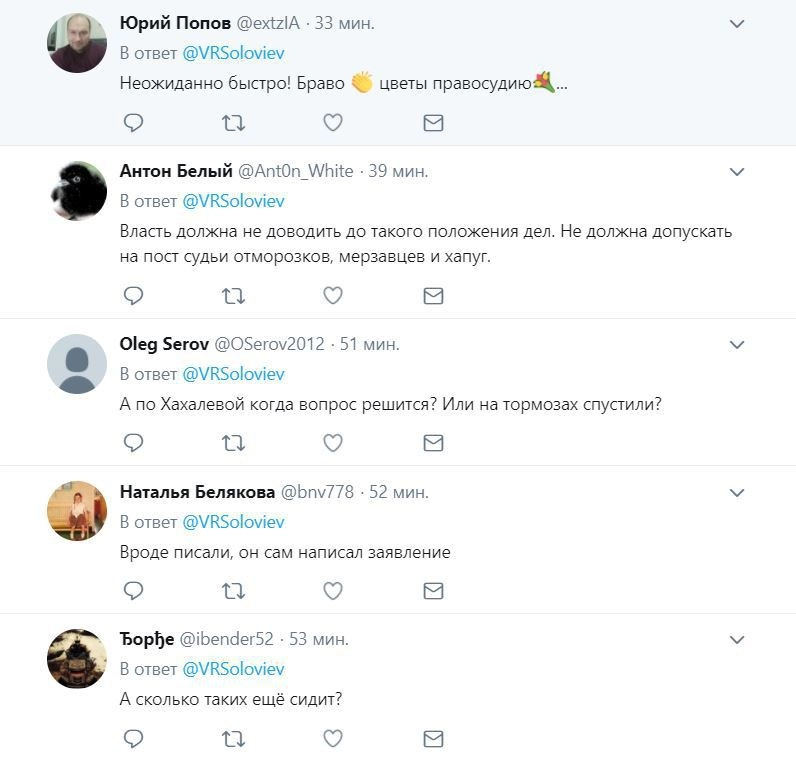Open the @VRSoloviev mention in Юрий Попов's reply

click(x=233, y=53)
